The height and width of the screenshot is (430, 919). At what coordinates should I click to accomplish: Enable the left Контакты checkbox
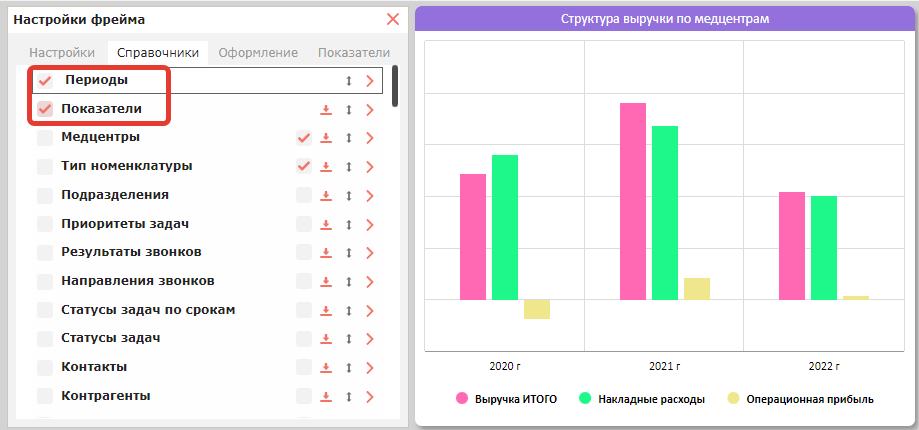(x=45, y=368)
